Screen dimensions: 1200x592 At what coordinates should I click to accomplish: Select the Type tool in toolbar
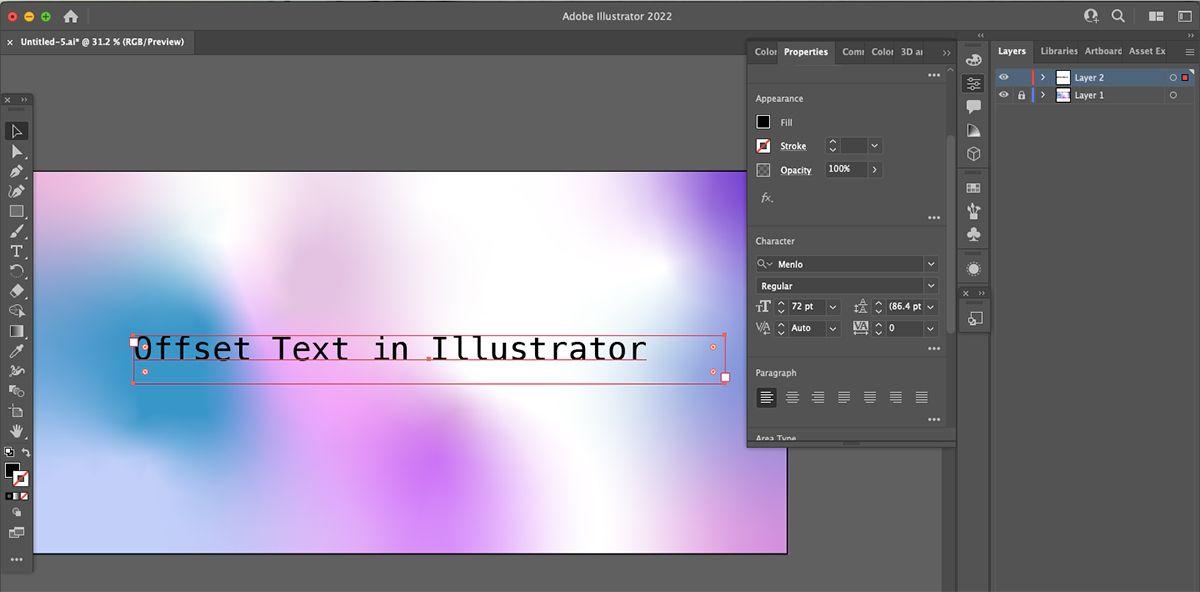click(17, 251)
